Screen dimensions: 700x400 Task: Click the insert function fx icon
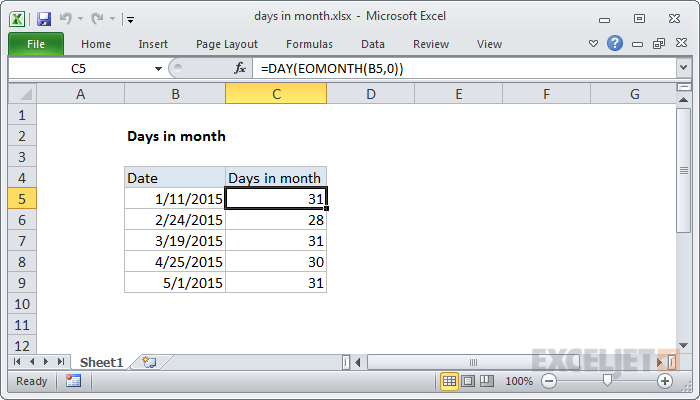pos(240,68)
